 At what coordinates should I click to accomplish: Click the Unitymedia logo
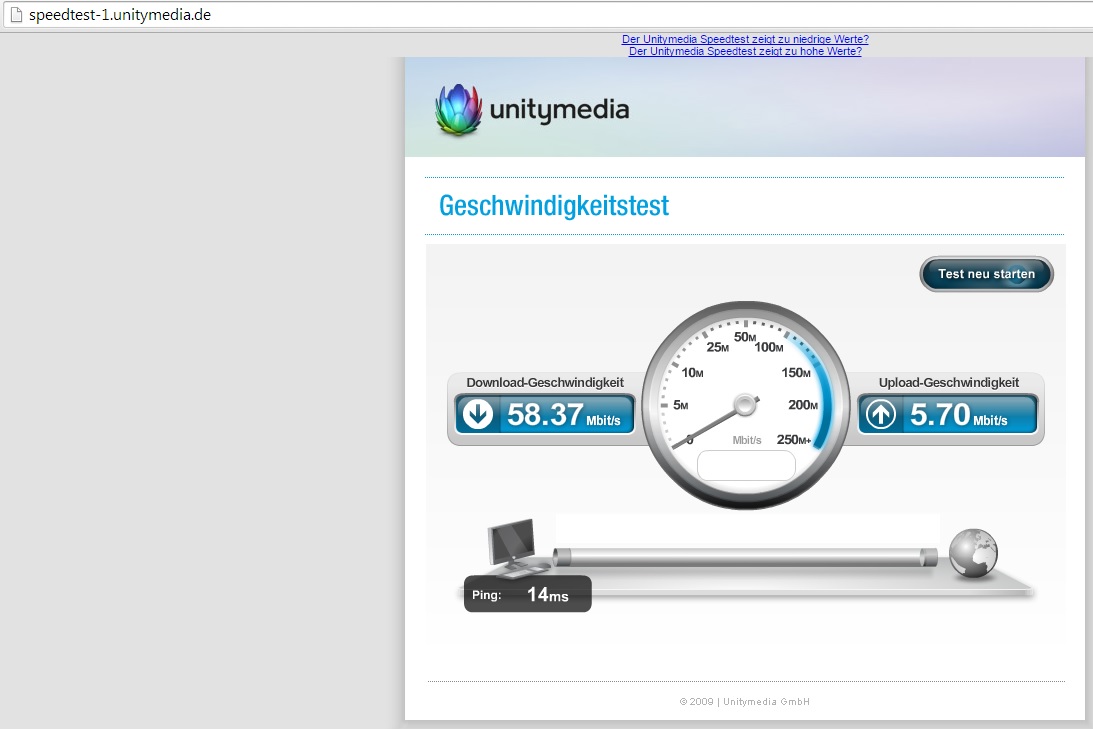click(x=532, y=109)
